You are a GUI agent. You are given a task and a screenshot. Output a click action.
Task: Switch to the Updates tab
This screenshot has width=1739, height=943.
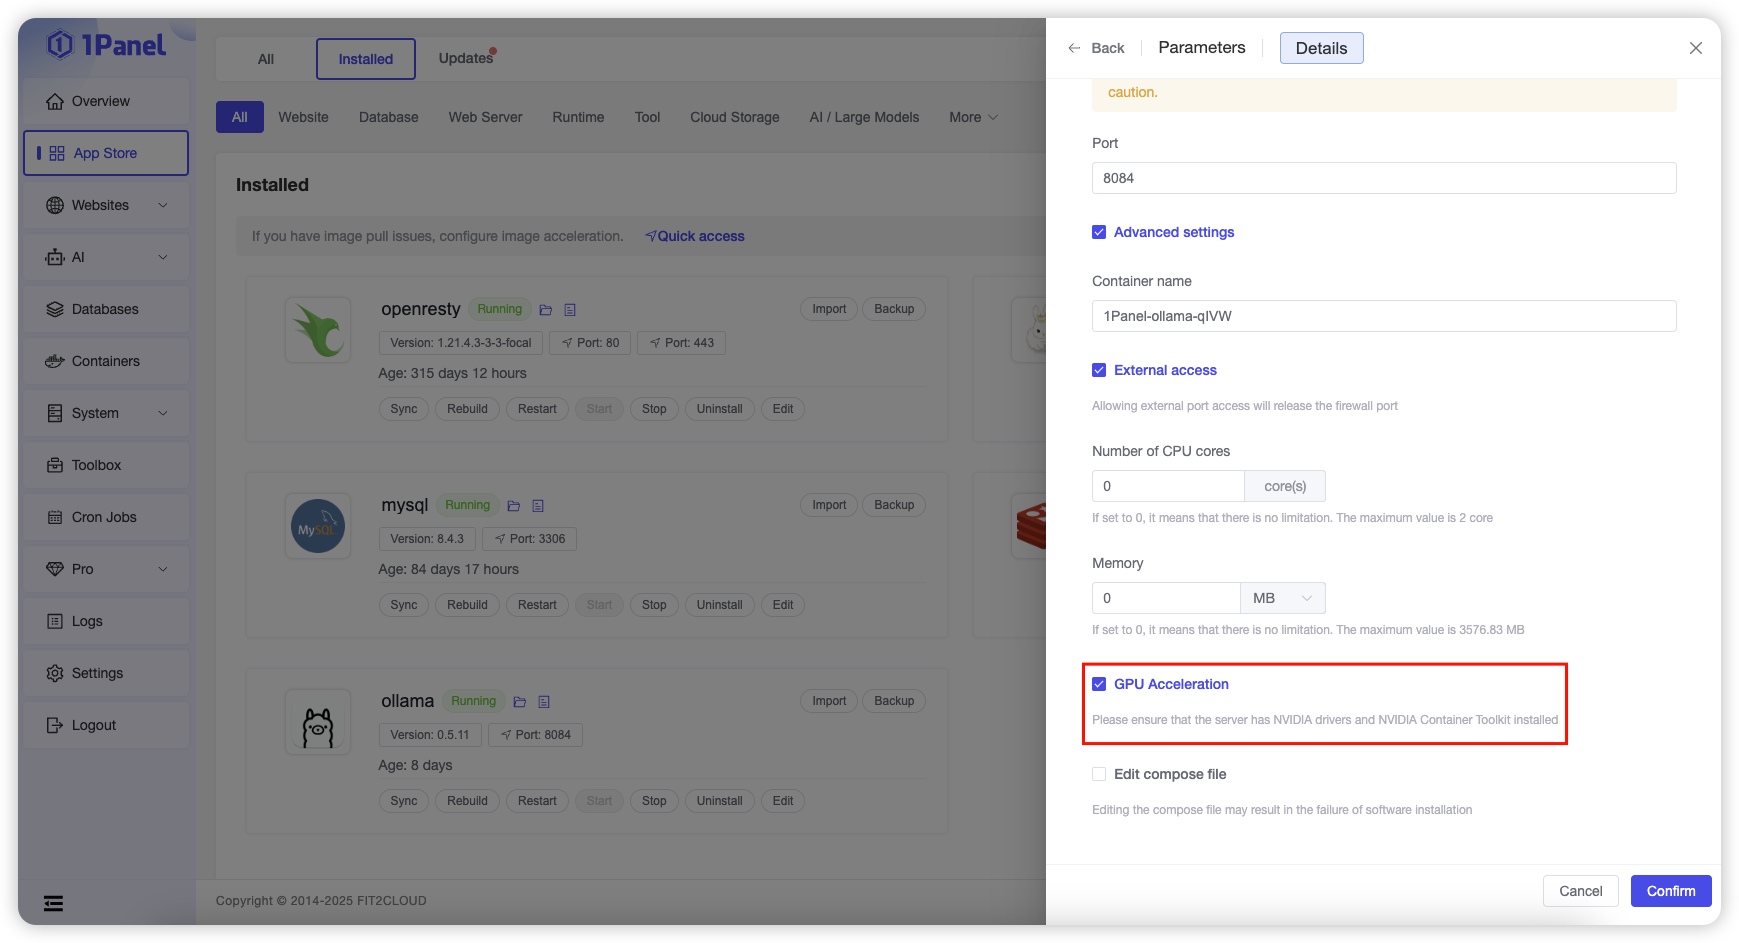(x=466, y=58)
